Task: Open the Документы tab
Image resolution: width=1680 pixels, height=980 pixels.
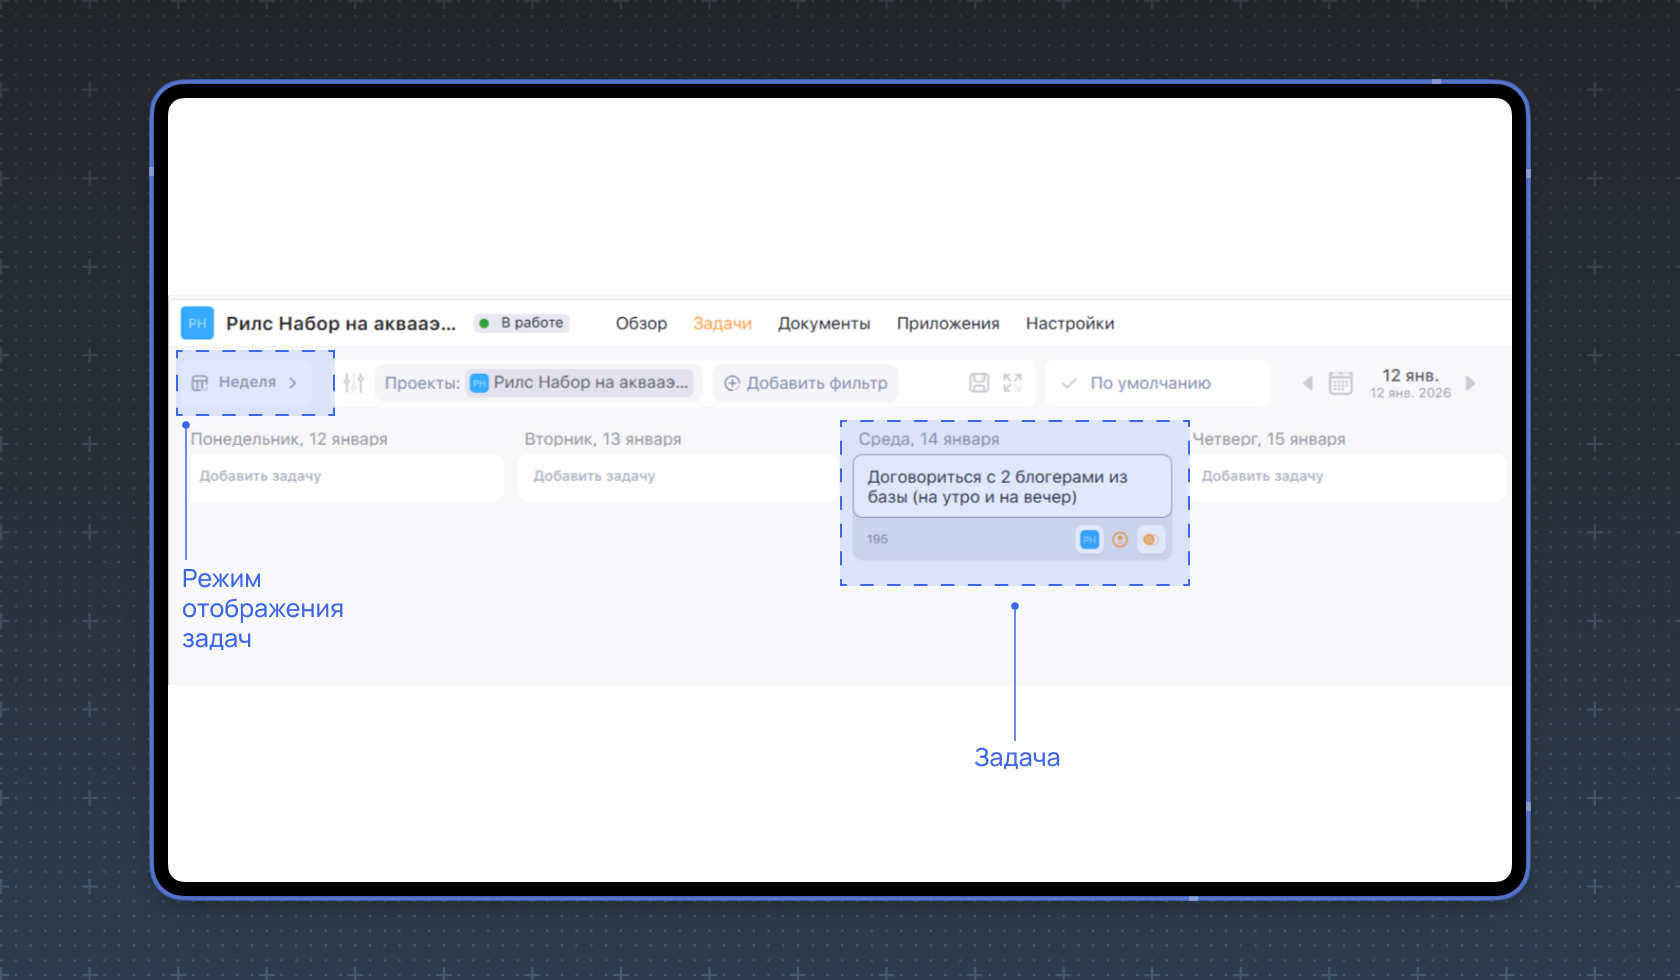Action: pyautogui.click(x=824, y=323)
